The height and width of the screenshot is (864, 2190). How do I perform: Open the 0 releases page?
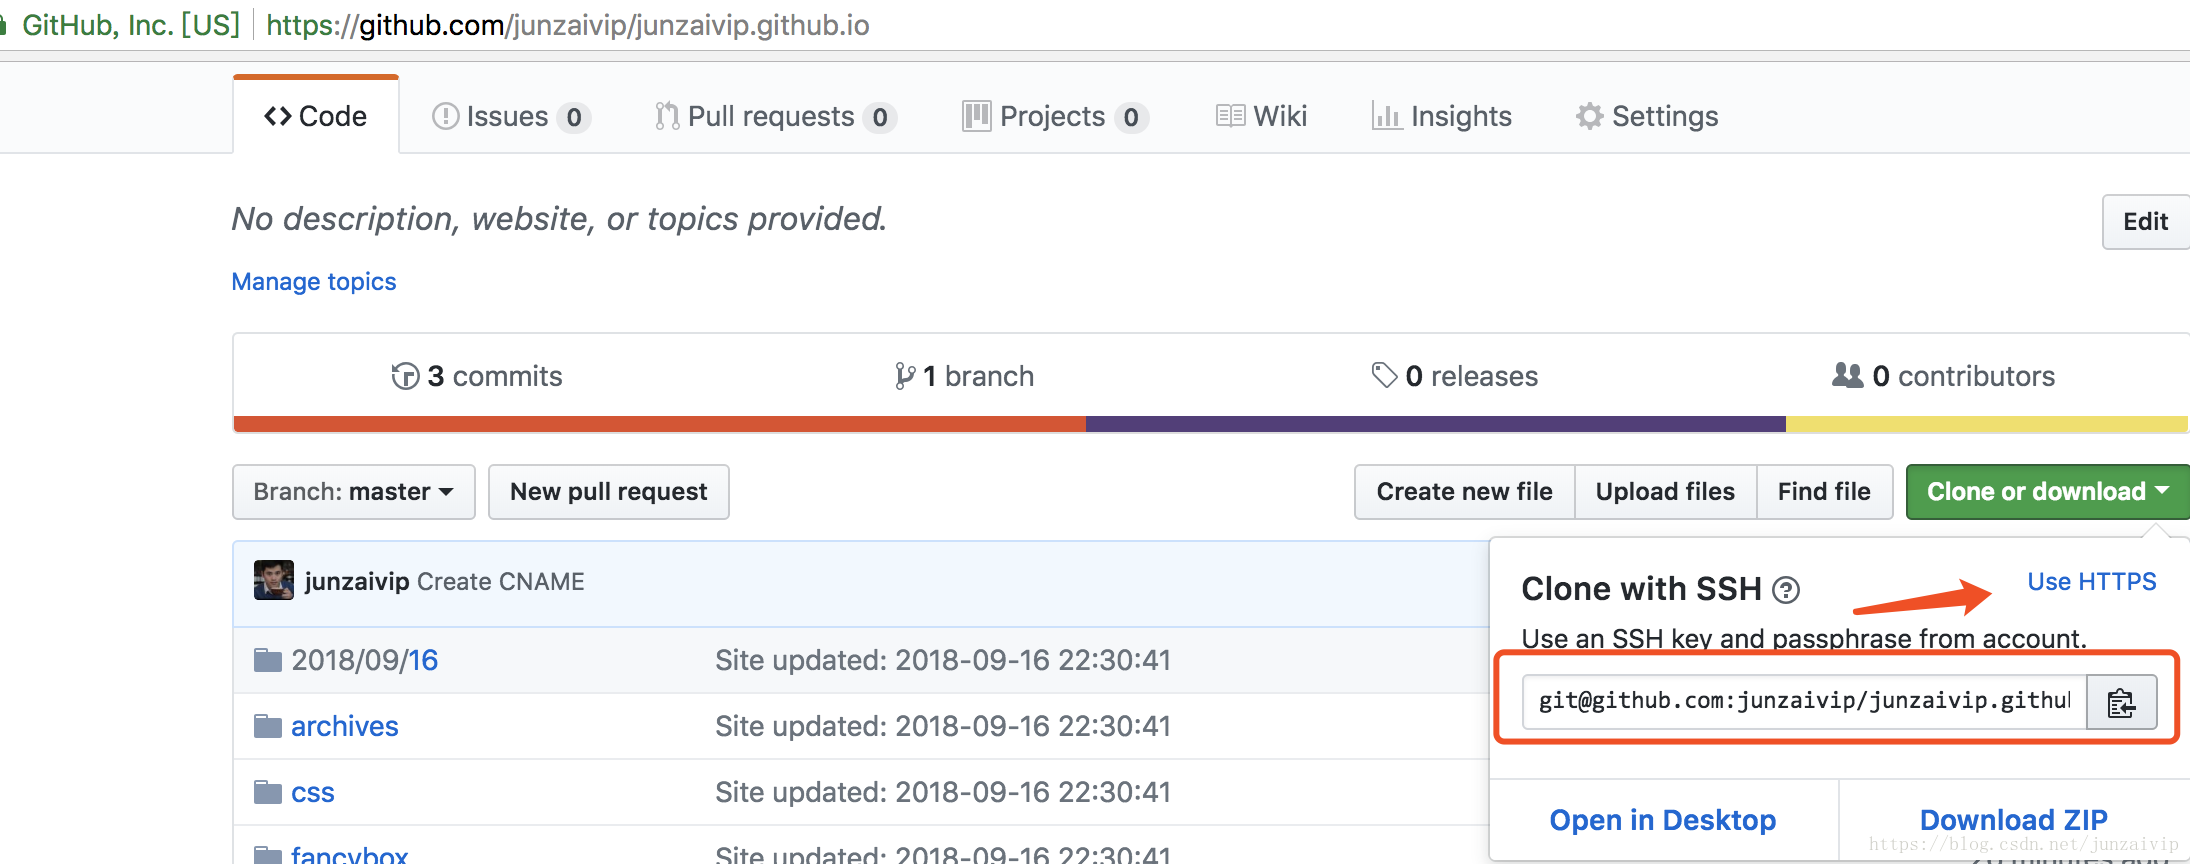(x=1455, y=376)
